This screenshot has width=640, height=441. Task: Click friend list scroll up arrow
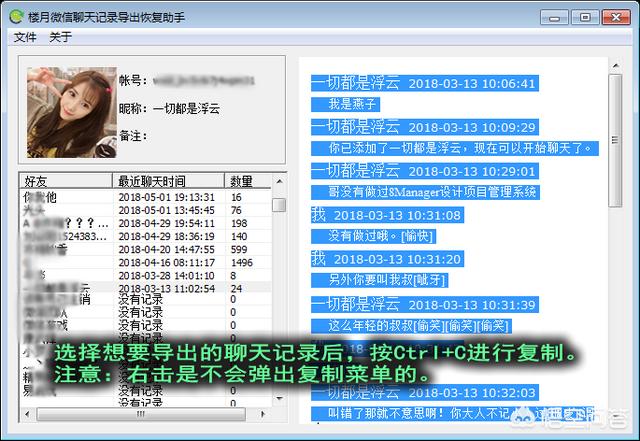click(279, 181)
